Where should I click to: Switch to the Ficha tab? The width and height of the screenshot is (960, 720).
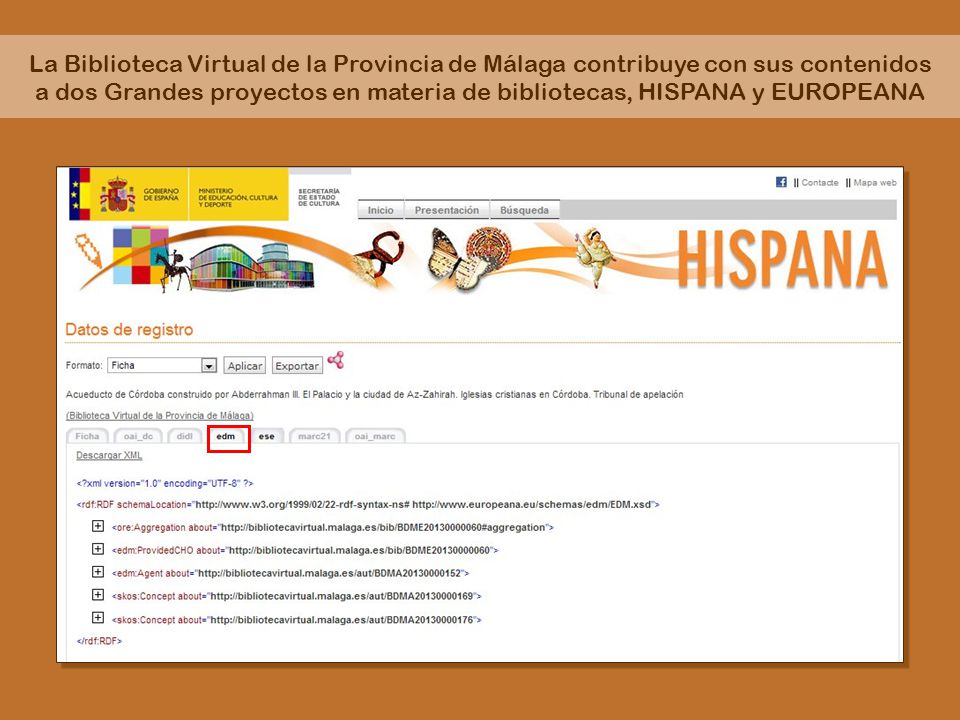tap(87, 436)
